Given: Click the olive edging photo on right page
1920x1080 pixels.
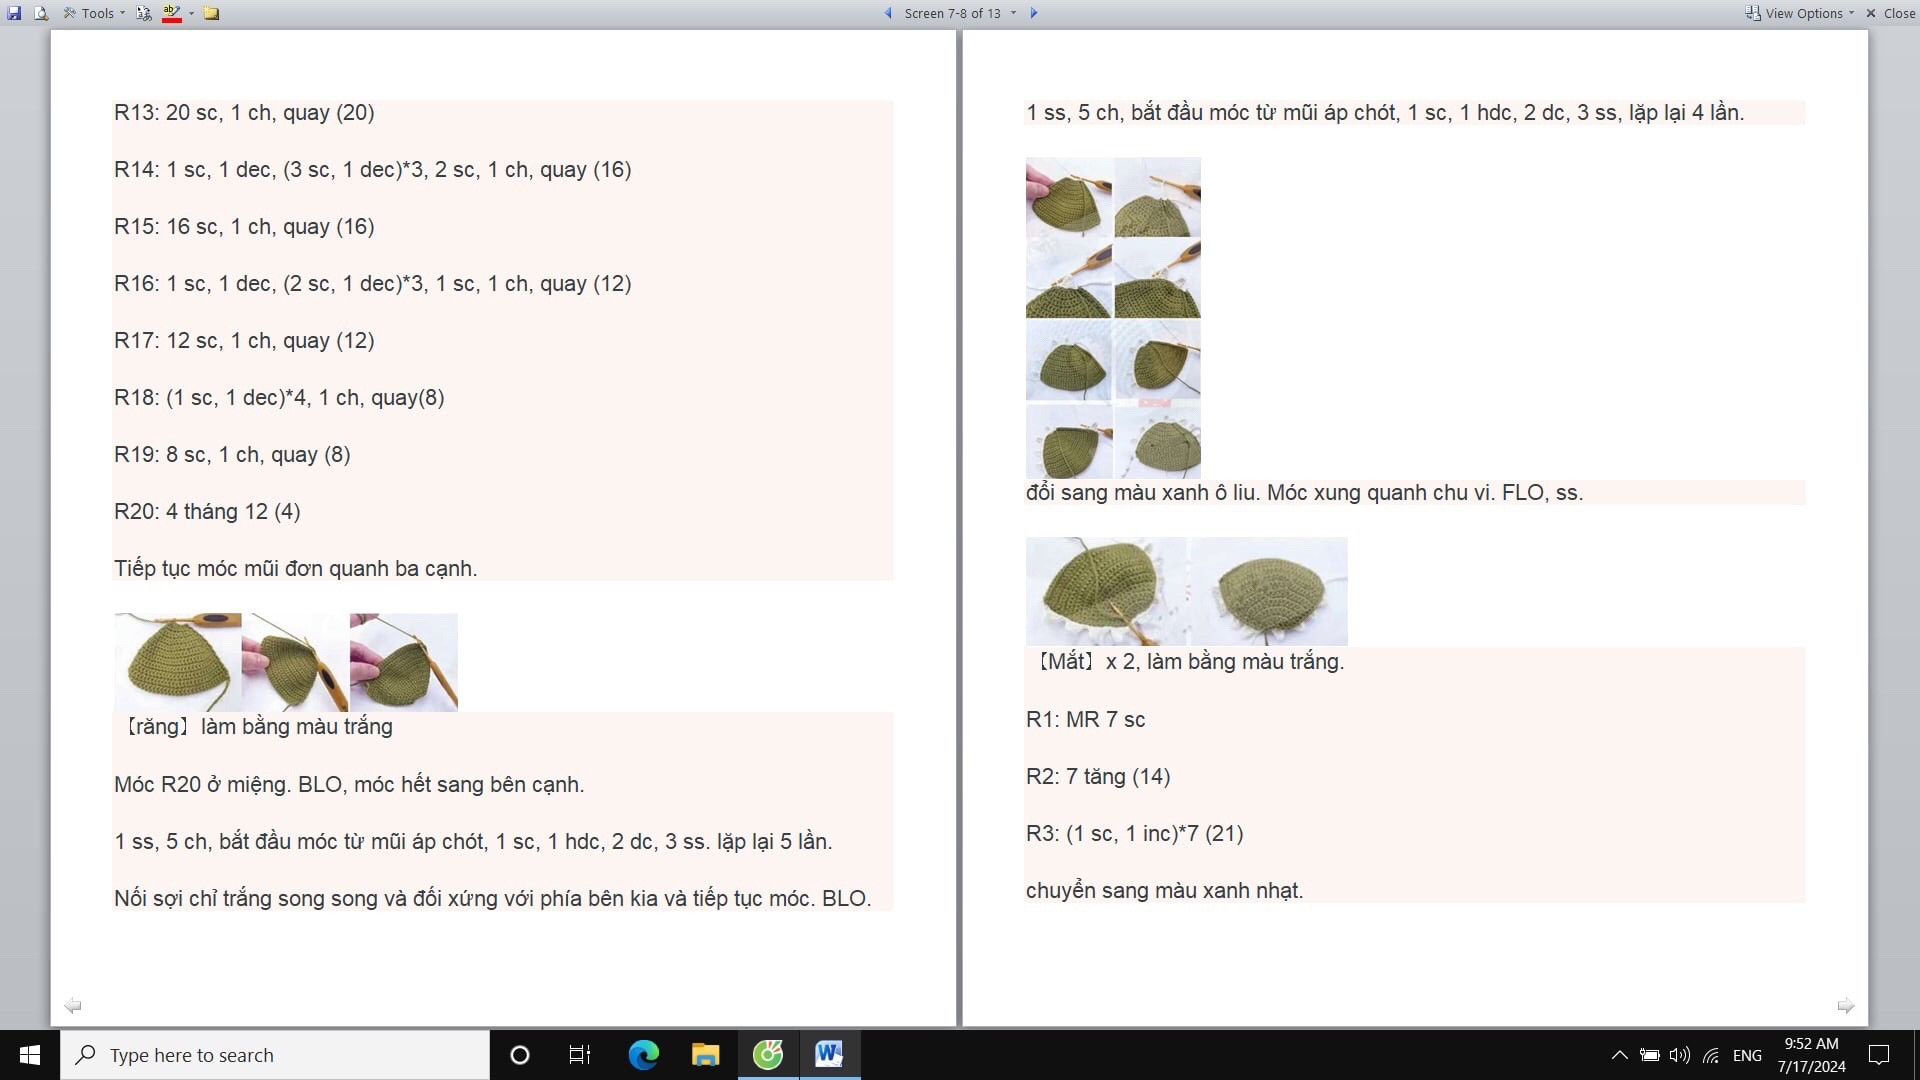Looking at the screenshot, I should click(x=1186, y=591).
